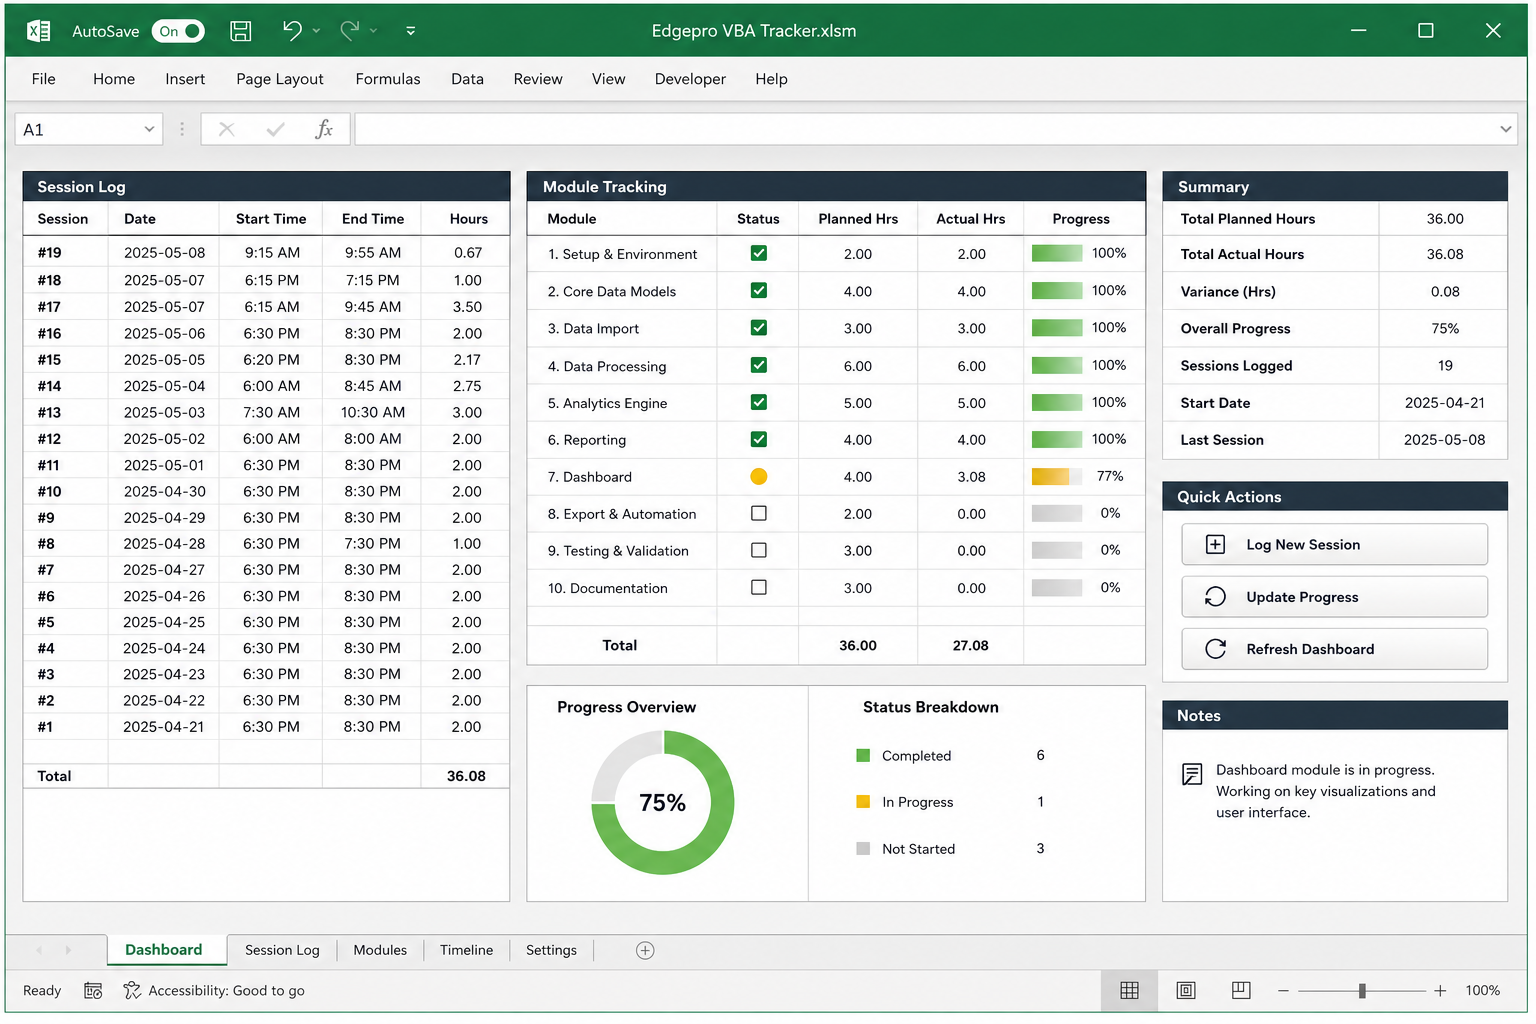Click the macro recording icon in status bar

[x=93, y=990]
